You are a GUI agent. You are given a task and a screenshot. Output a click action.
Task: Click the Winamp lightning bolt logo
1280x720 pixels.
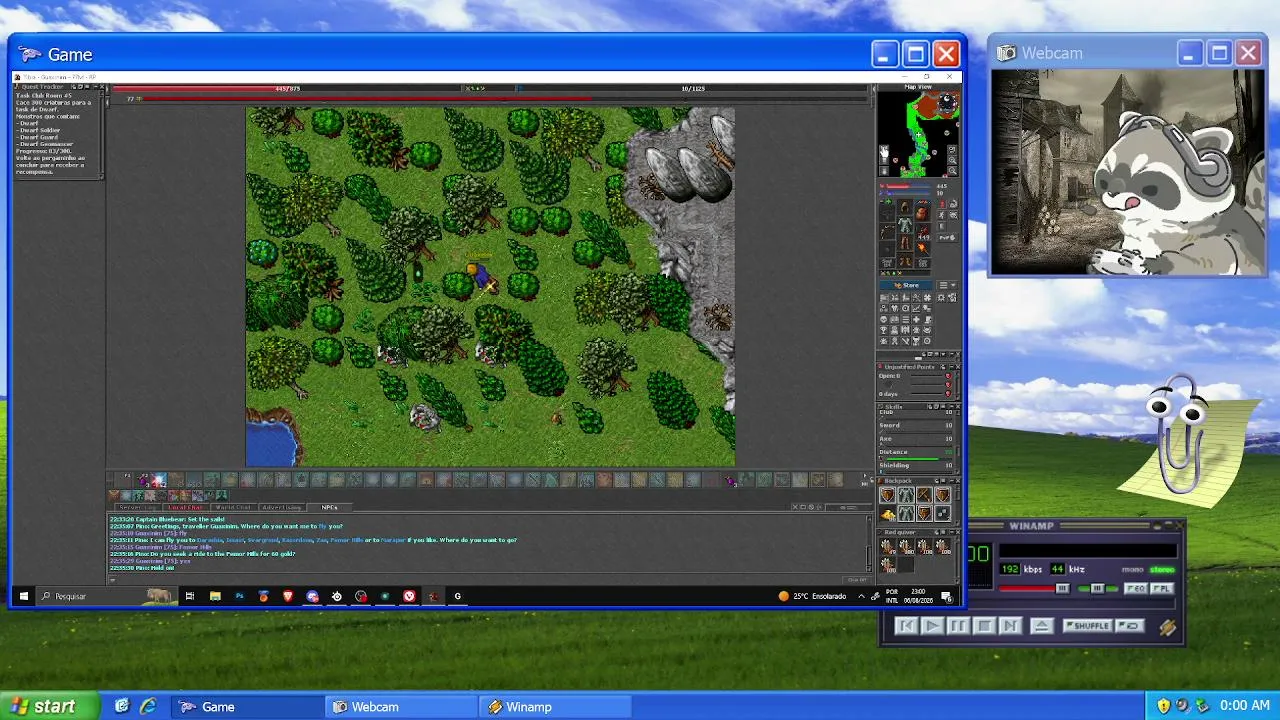coord(1167,627)
